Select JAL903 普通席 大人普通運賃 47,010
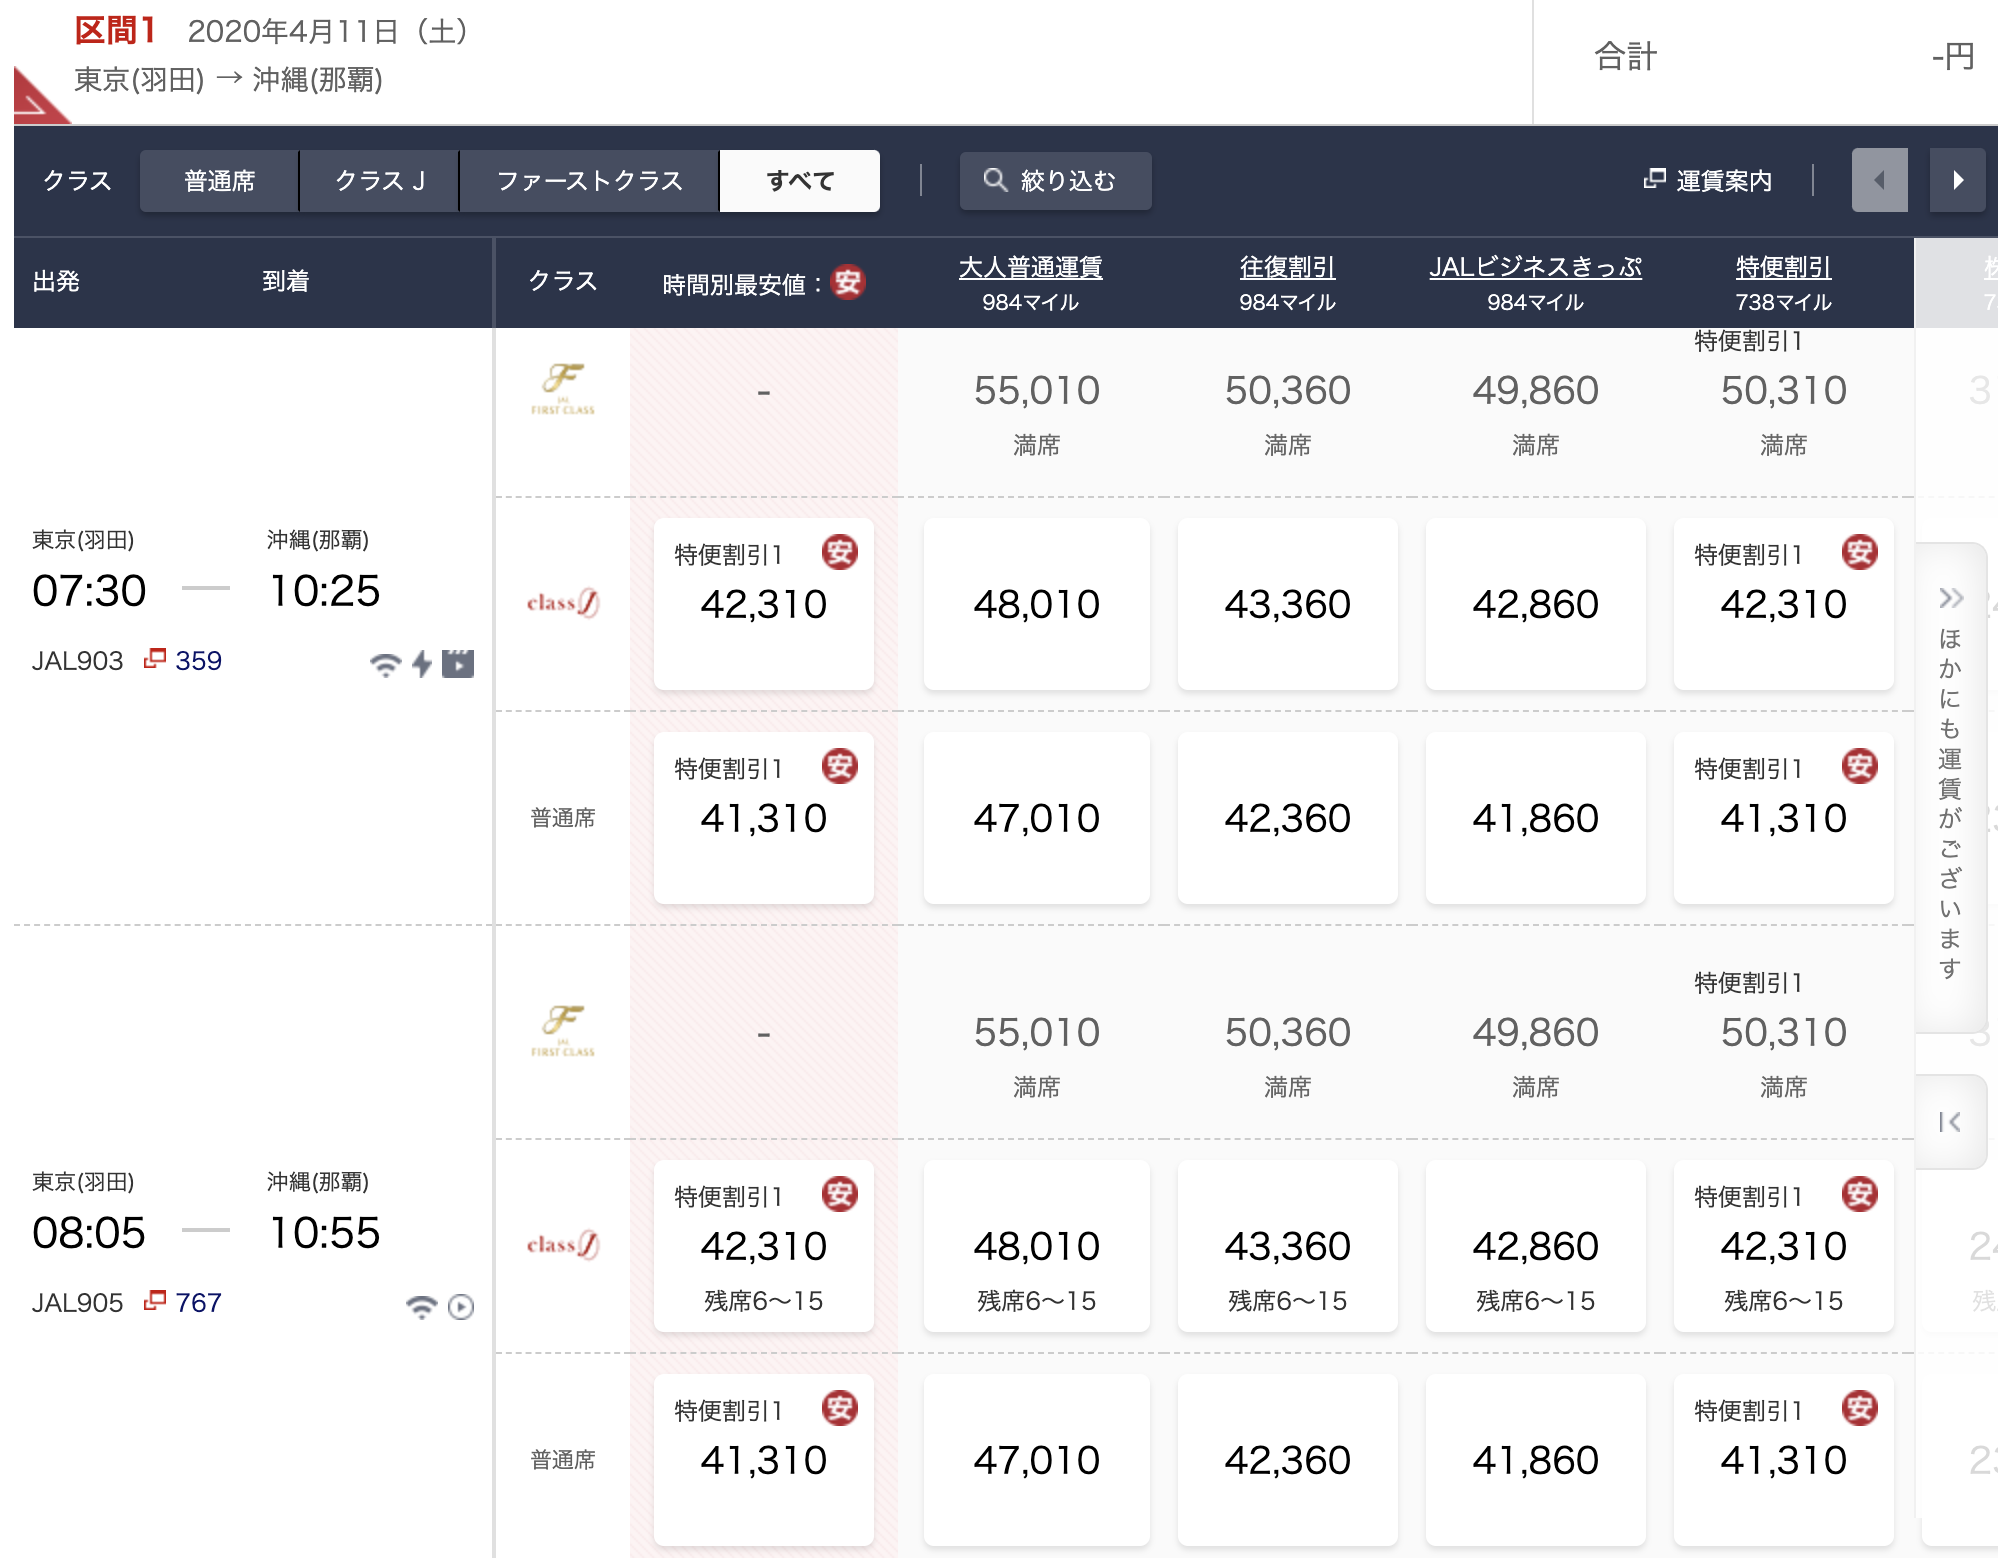This screenshot has width=1998, height=1558. [1037, 818]
